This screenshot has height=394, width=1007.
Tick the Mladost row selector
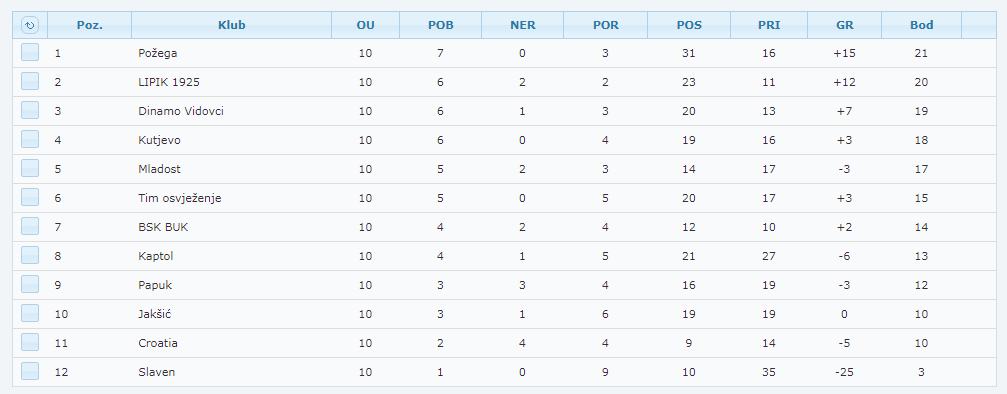click(30, 168)
